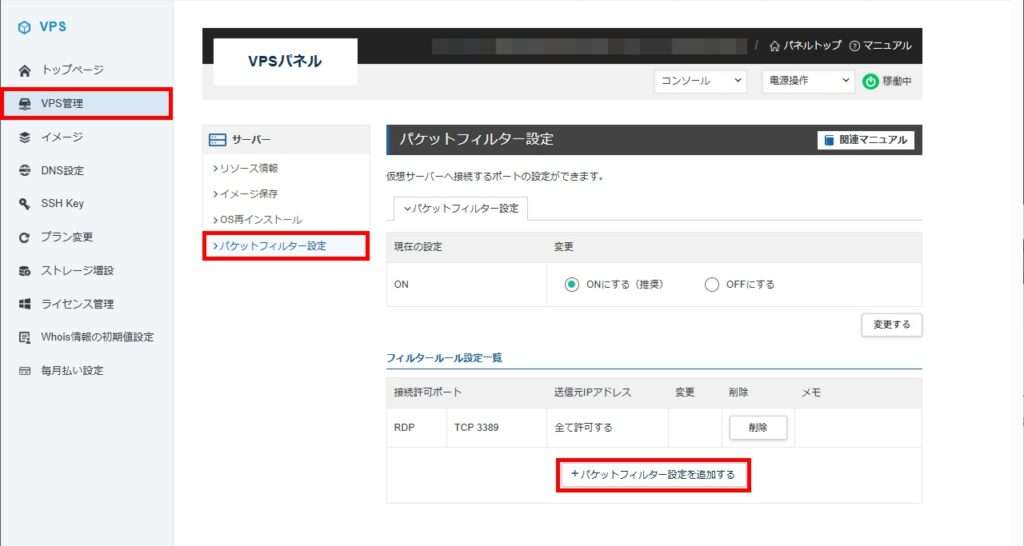Click the key icon beside SSH Key

pos(25,204)
